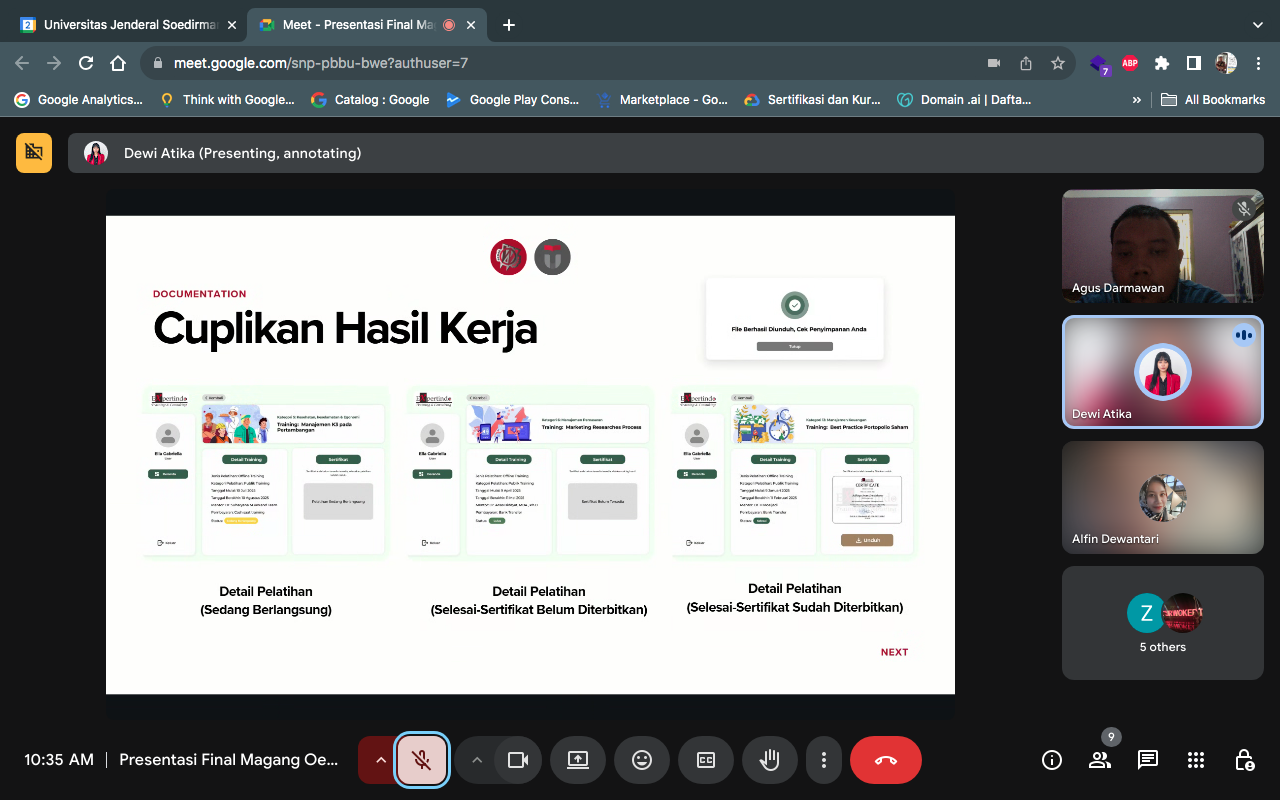Leave the call with red hang-up button
Image resolution: width=1280 pixels, height=800 pixels.
(885, 760)
